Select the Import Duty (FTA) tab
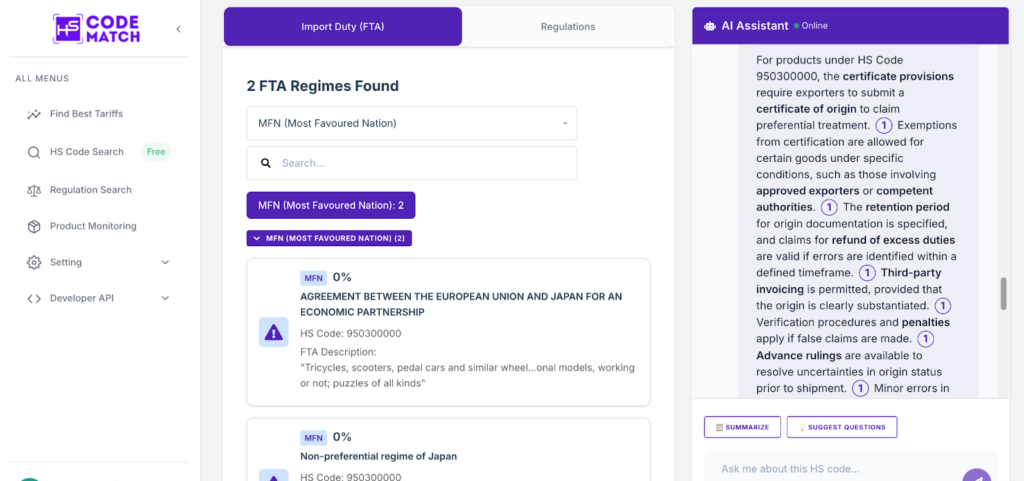Viewport: 1024px width, 481px height. click(x=342, y=27)
